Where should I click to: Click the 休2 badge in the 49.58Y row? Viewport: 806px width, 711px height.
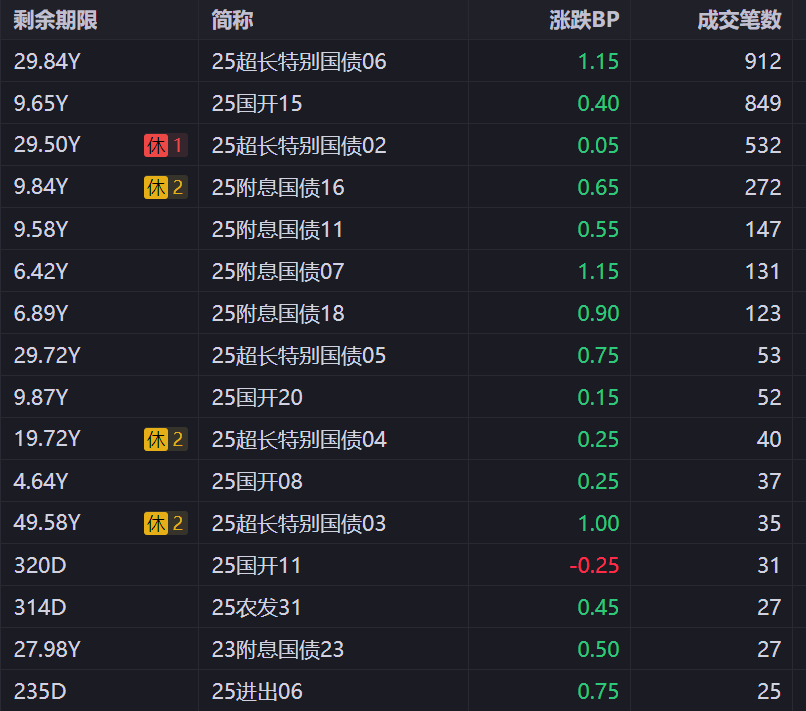(x=165, y=523)
